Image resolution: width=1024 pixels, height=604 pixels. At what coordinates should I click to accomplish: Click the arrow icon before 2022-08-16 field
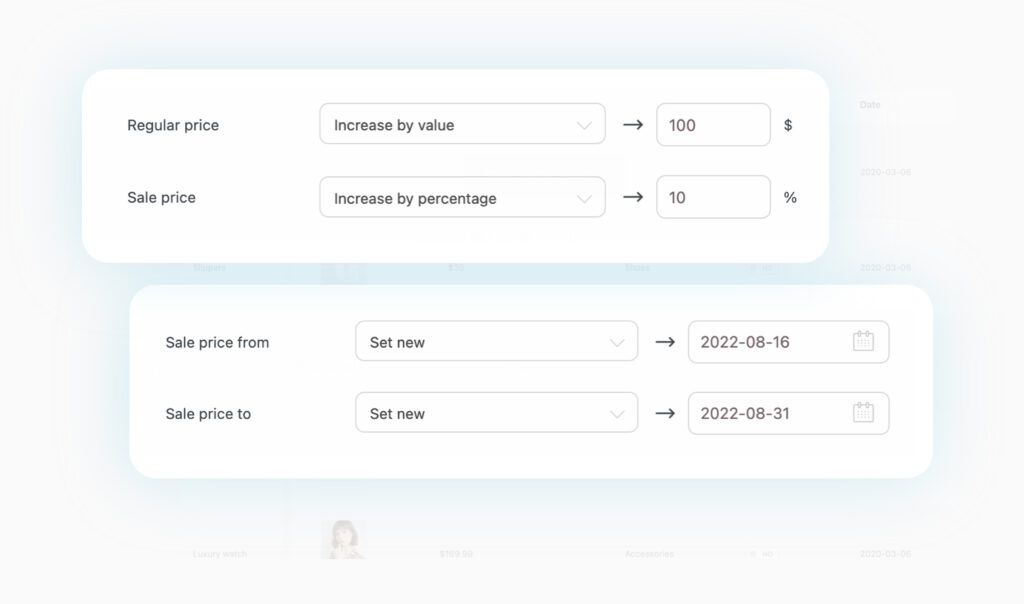[666, 341]
